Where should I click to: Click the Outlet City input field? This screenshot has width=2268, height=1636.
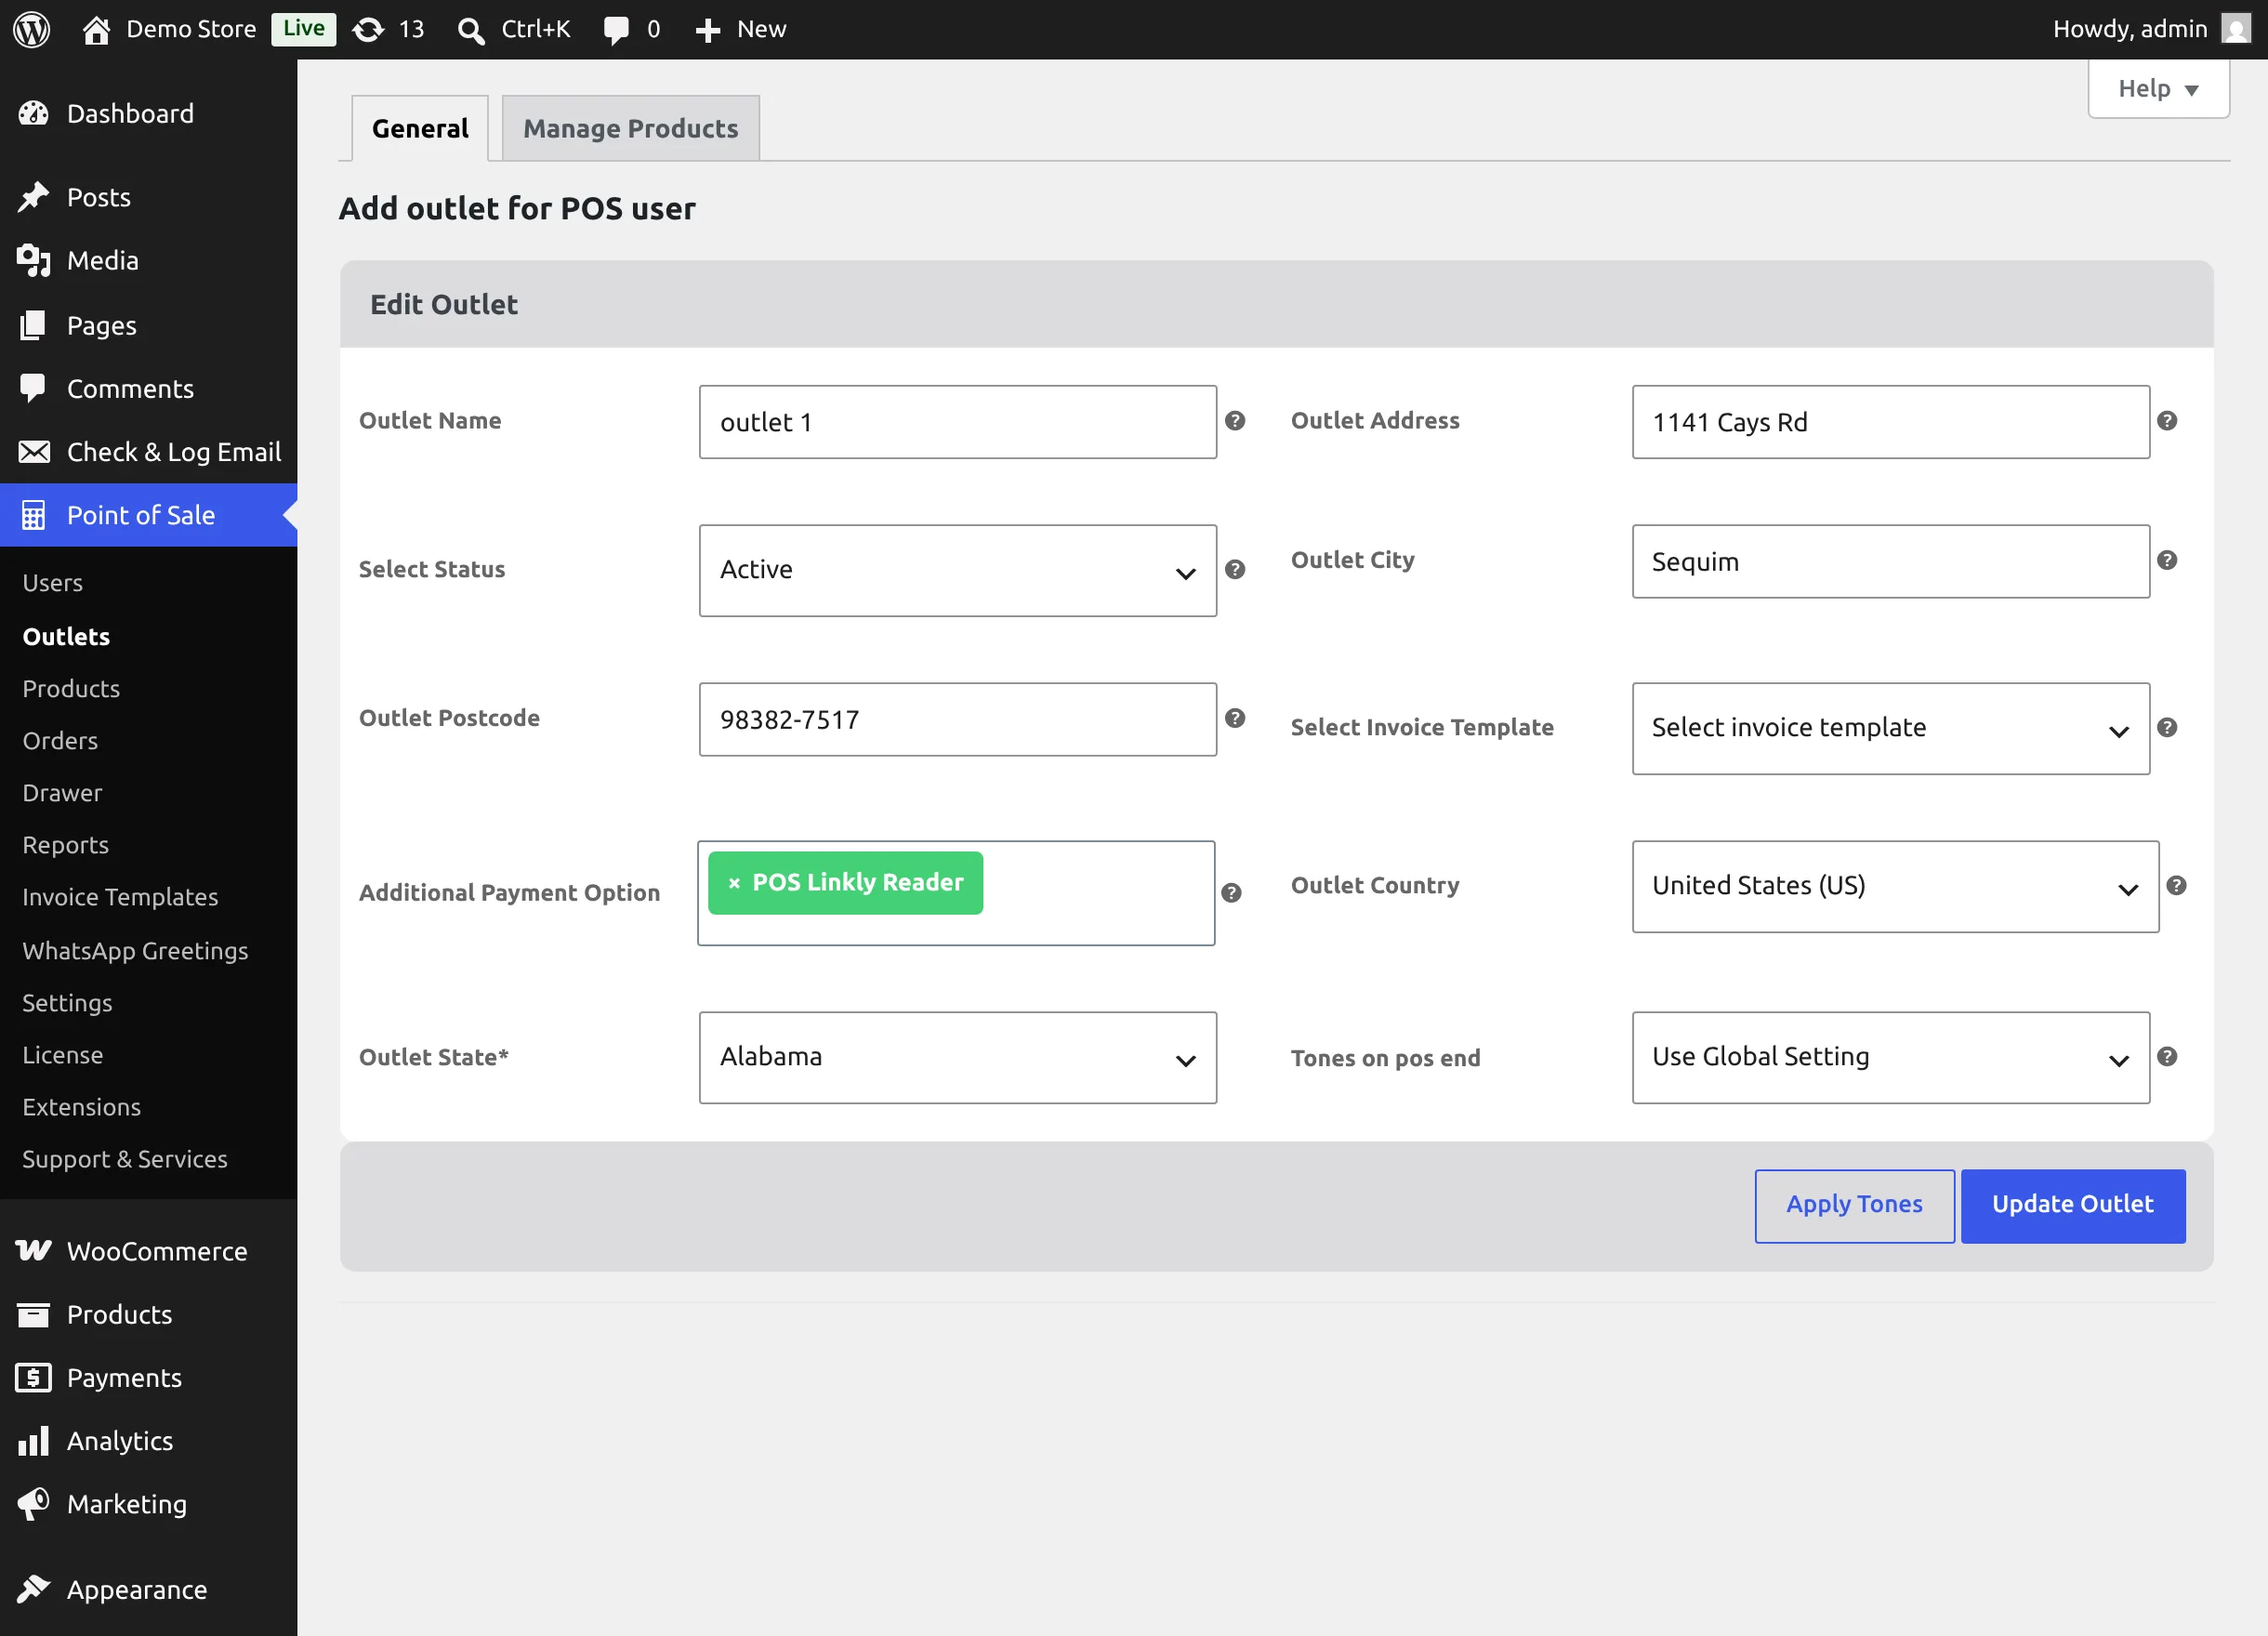coord(1890,561)
